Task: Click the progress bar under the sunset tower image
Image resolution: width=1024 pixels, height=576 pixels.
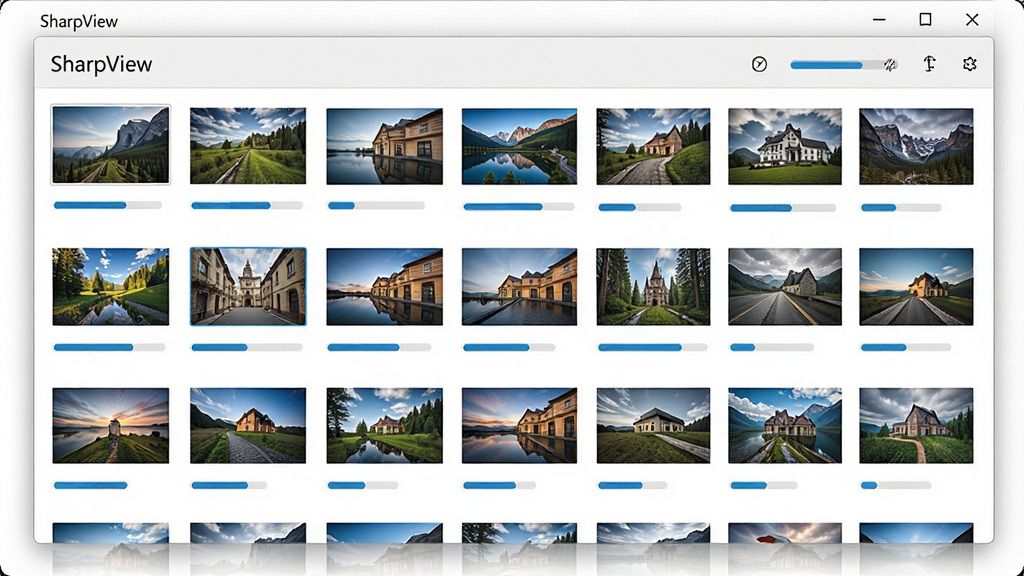Action: click(x=90, y=485)
